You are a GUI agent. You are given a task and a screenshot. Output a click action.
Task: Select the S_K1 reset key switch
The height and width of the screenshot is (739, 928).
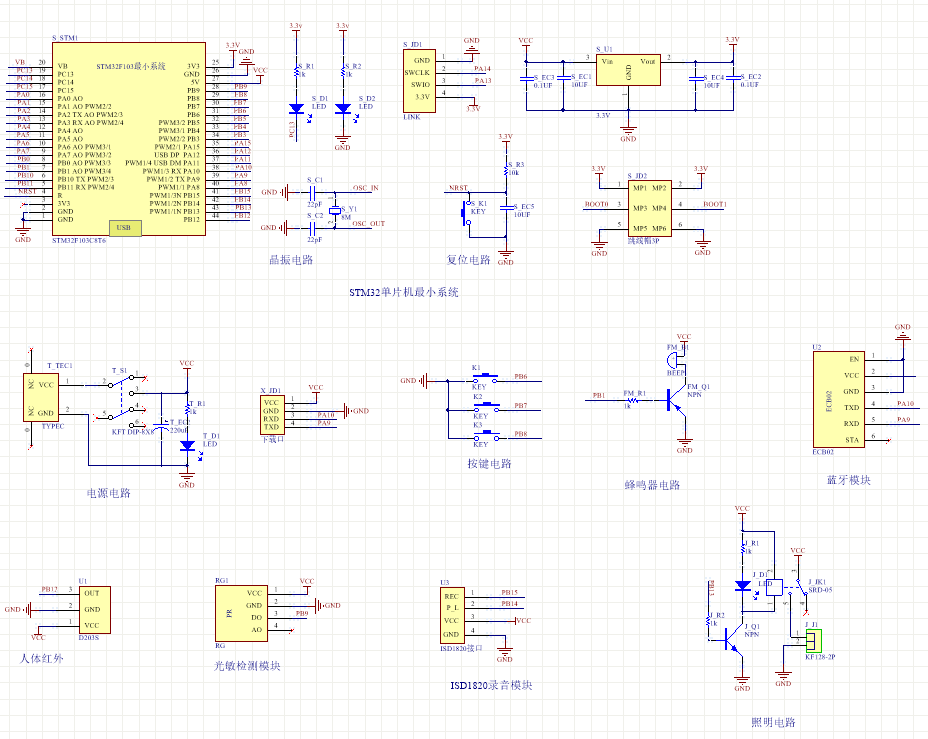[x=469, y=210]
